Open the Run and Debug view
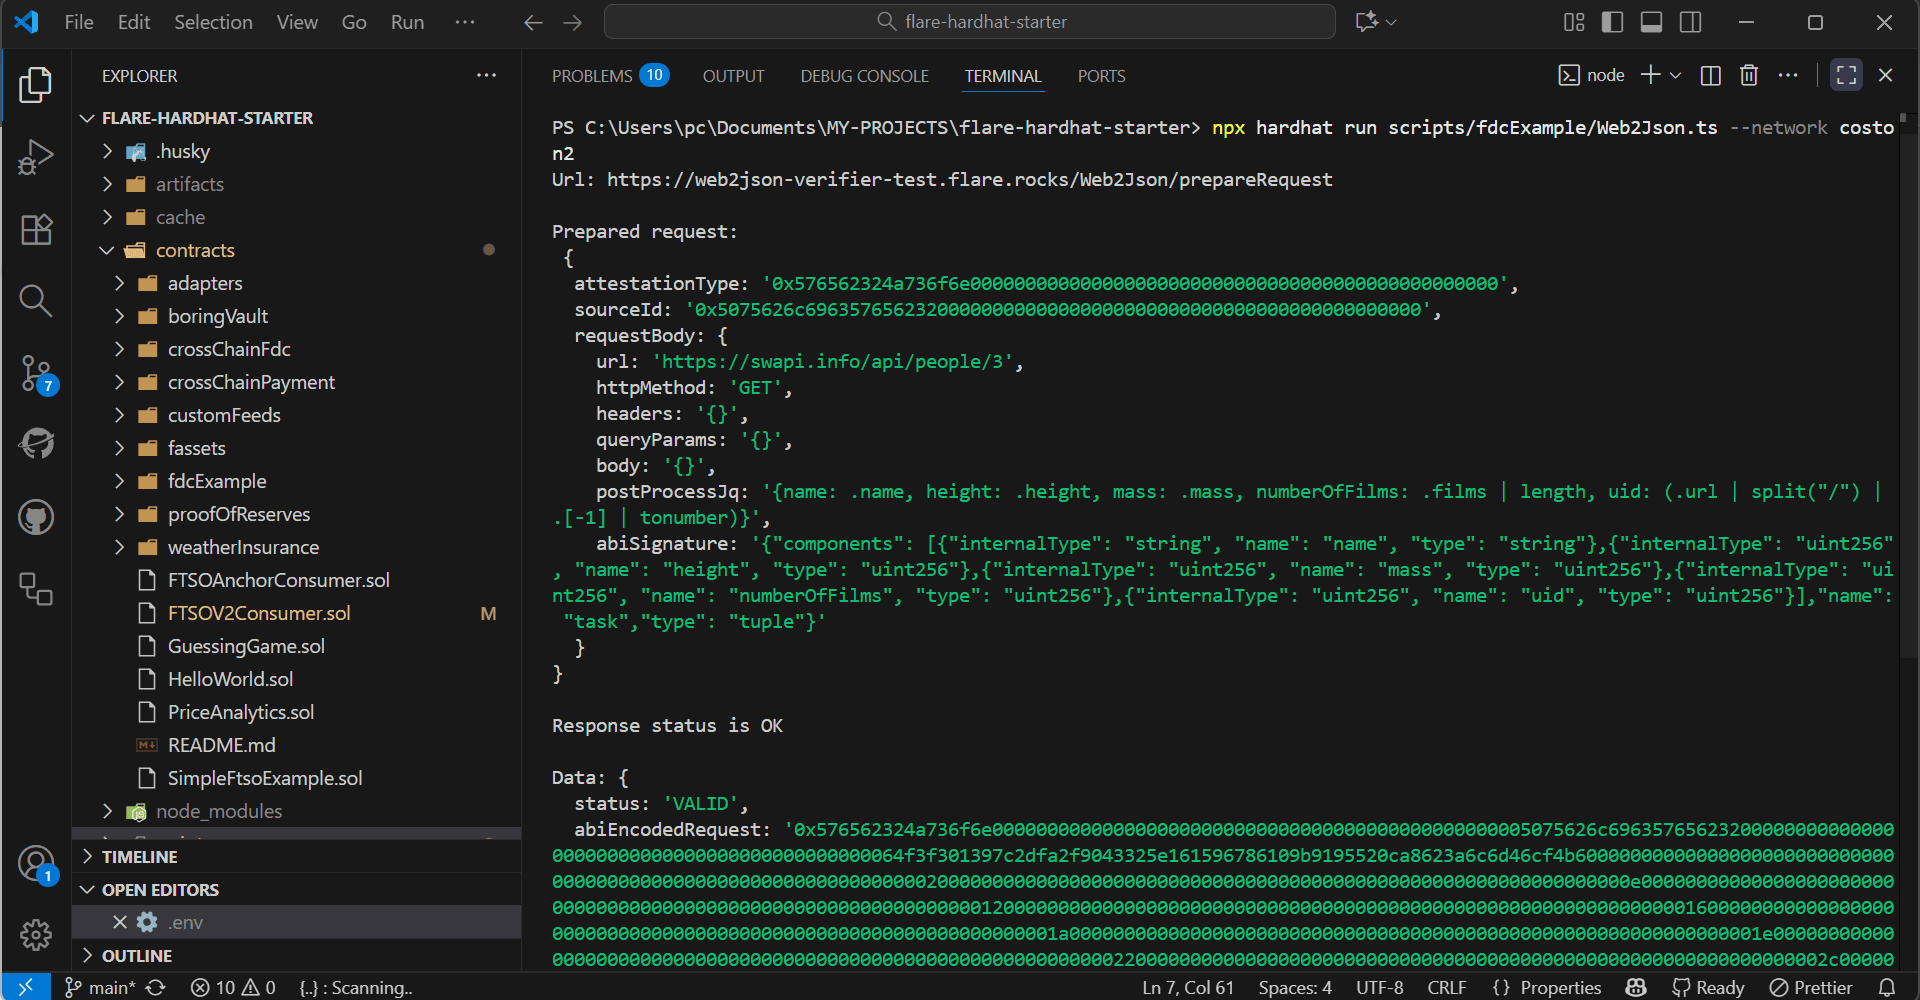 tap(36, 157)
